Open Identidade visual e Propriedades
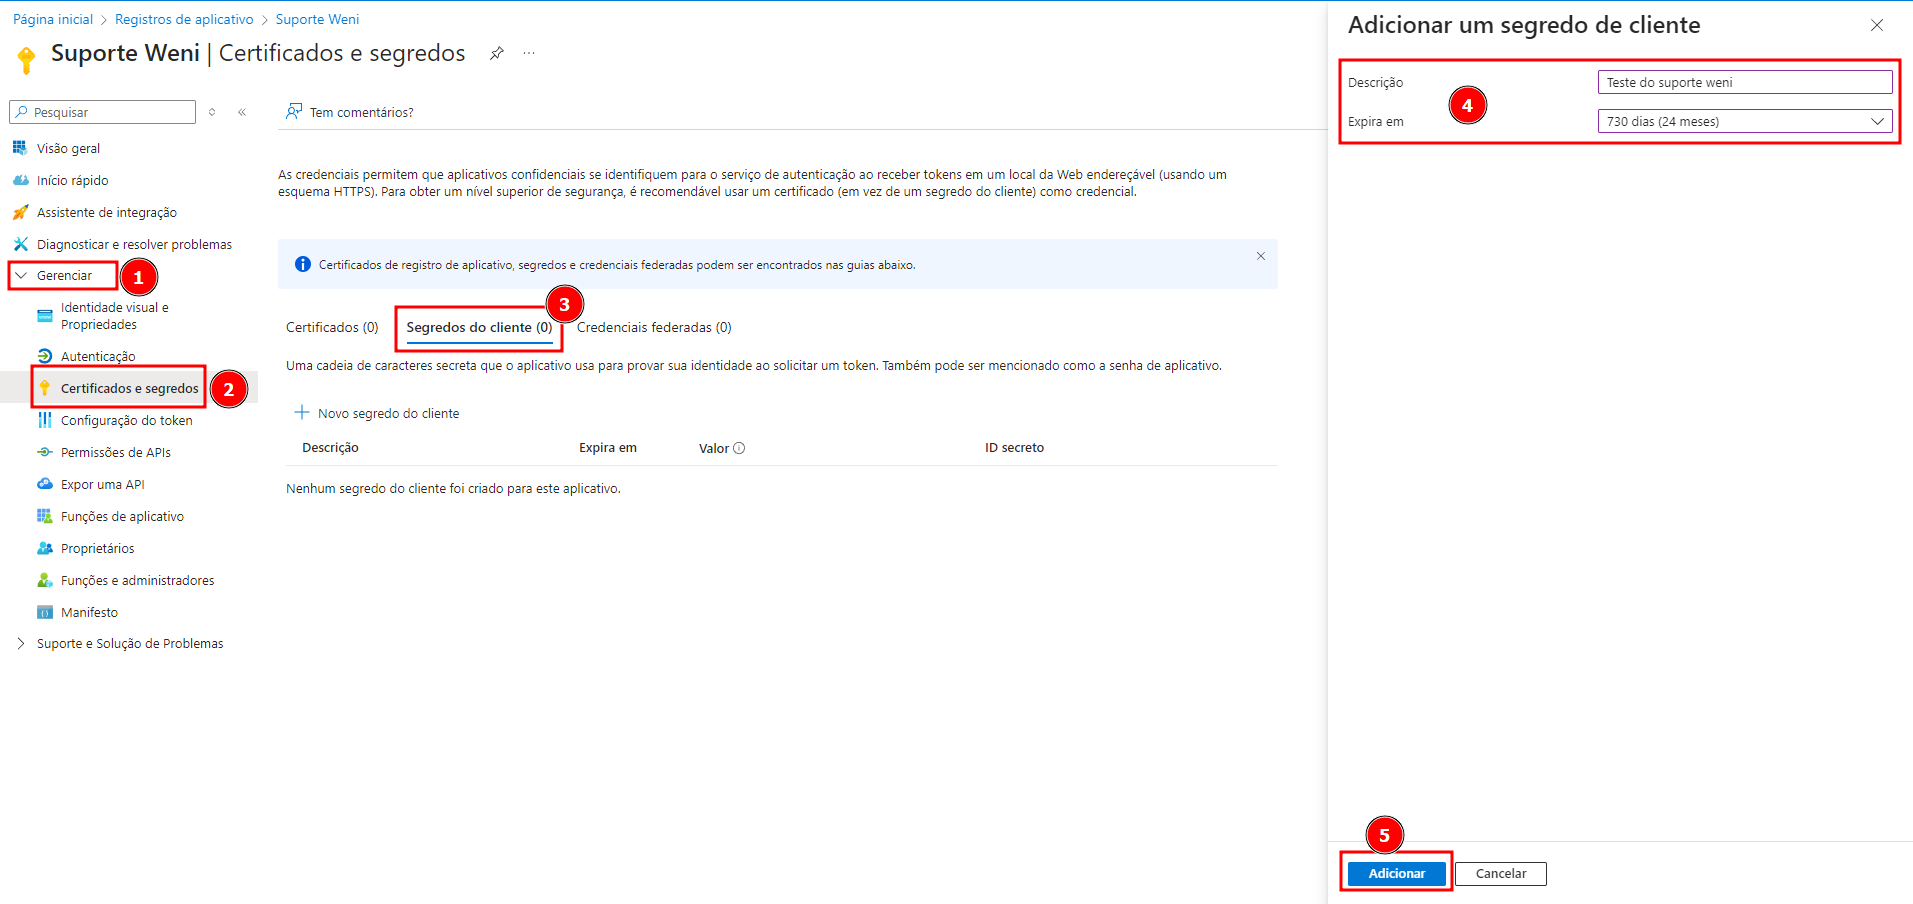 (113, 315)
